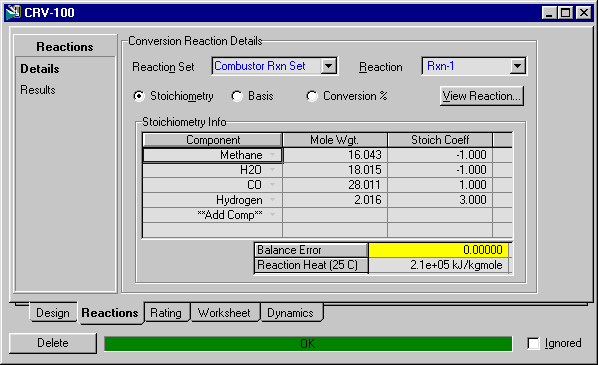Expand the H2O component dropdown
The image size is (598, 365).
[x=272, y=170]
